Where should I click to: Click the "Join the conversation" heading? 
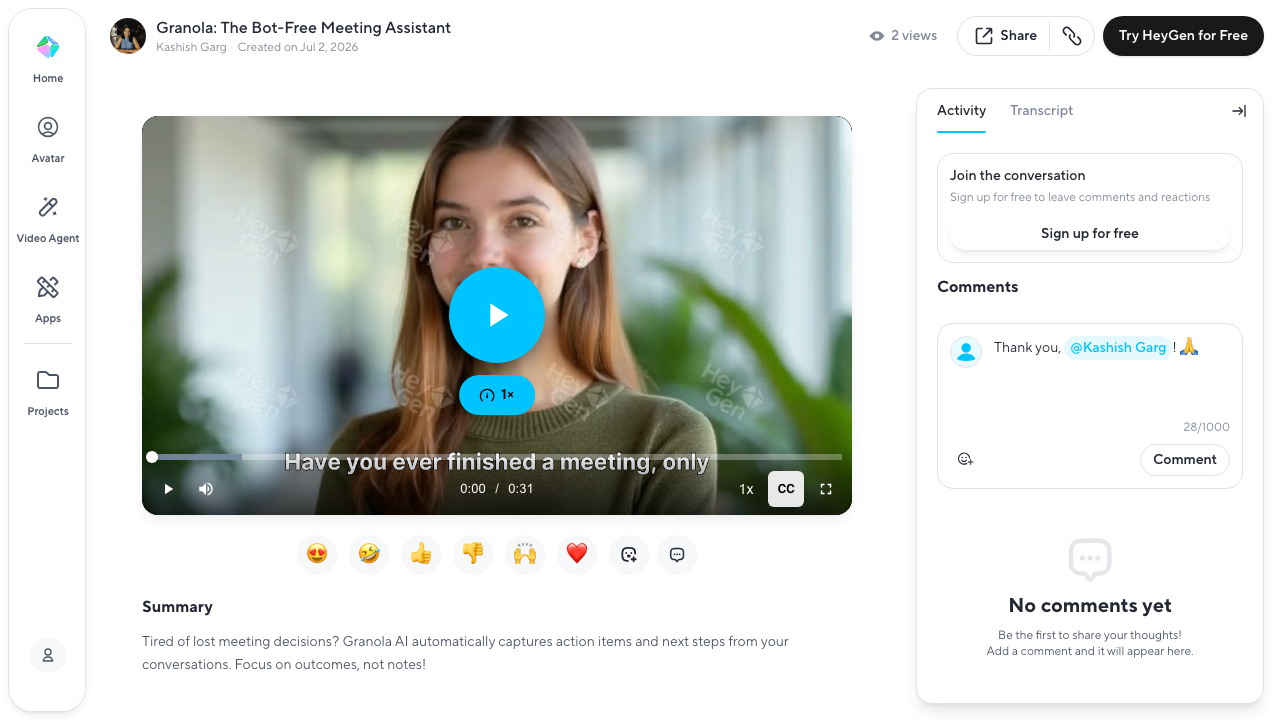click(x=1018, y=175)
